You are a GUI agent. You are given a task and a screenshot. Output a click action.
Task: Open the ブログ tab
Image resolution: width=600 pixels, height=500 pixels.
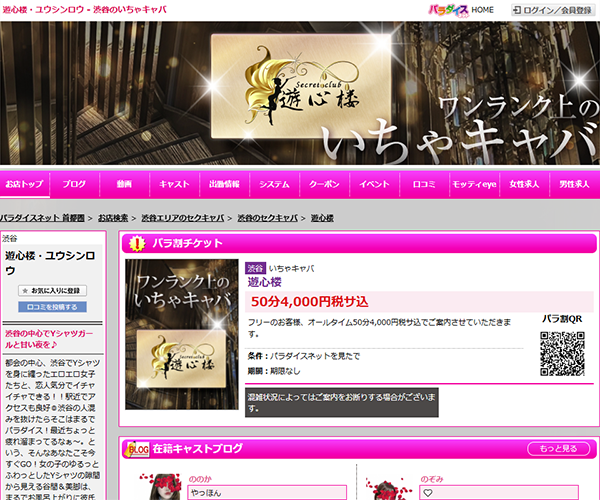[75, 184]
